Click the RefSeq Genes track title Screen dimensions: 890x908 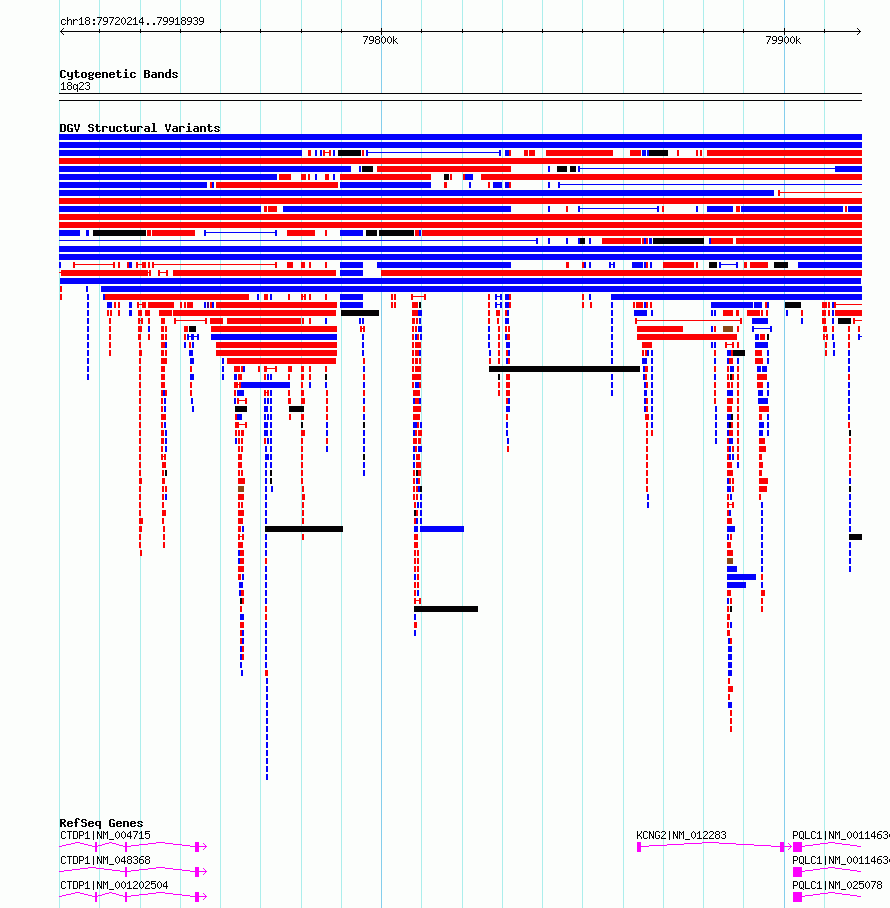101,823
